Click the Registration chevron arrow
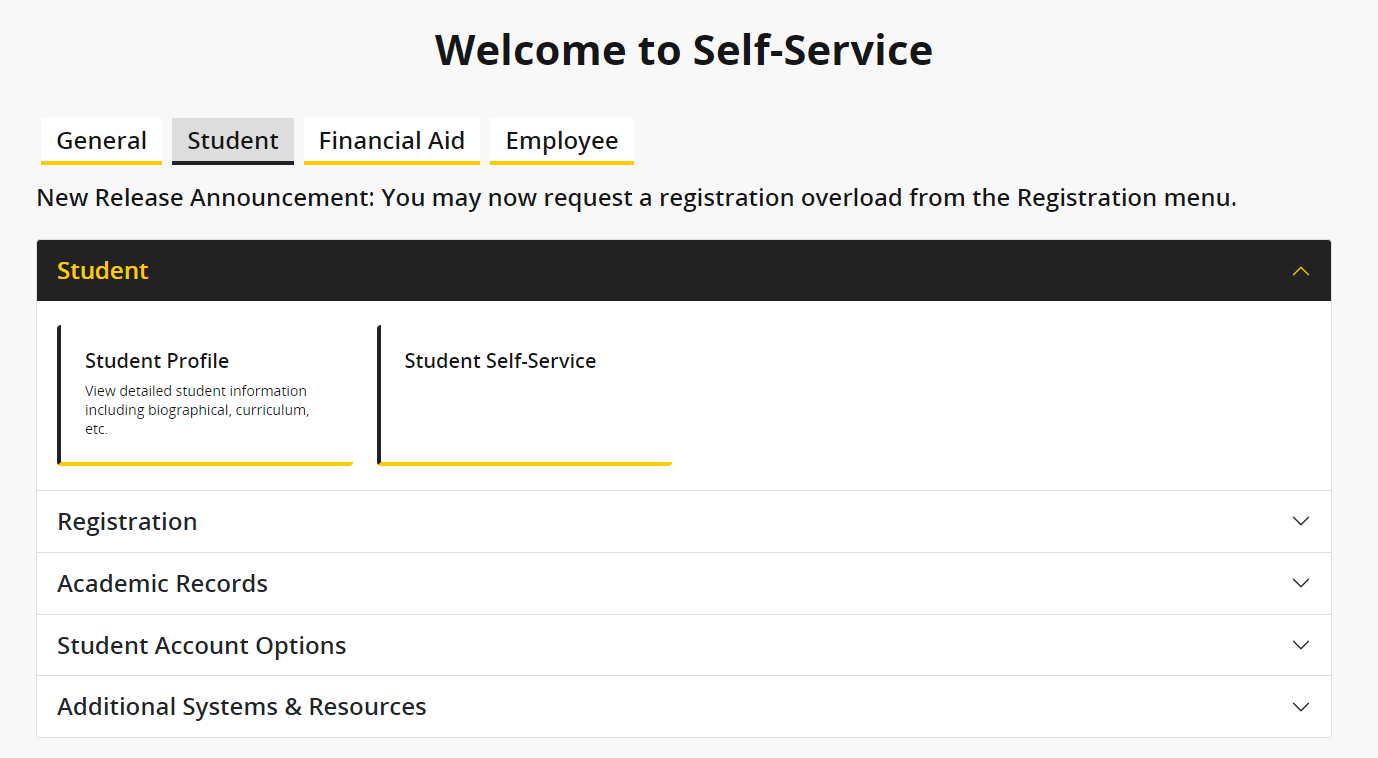1378x758 pixels. coord(1301,521)
